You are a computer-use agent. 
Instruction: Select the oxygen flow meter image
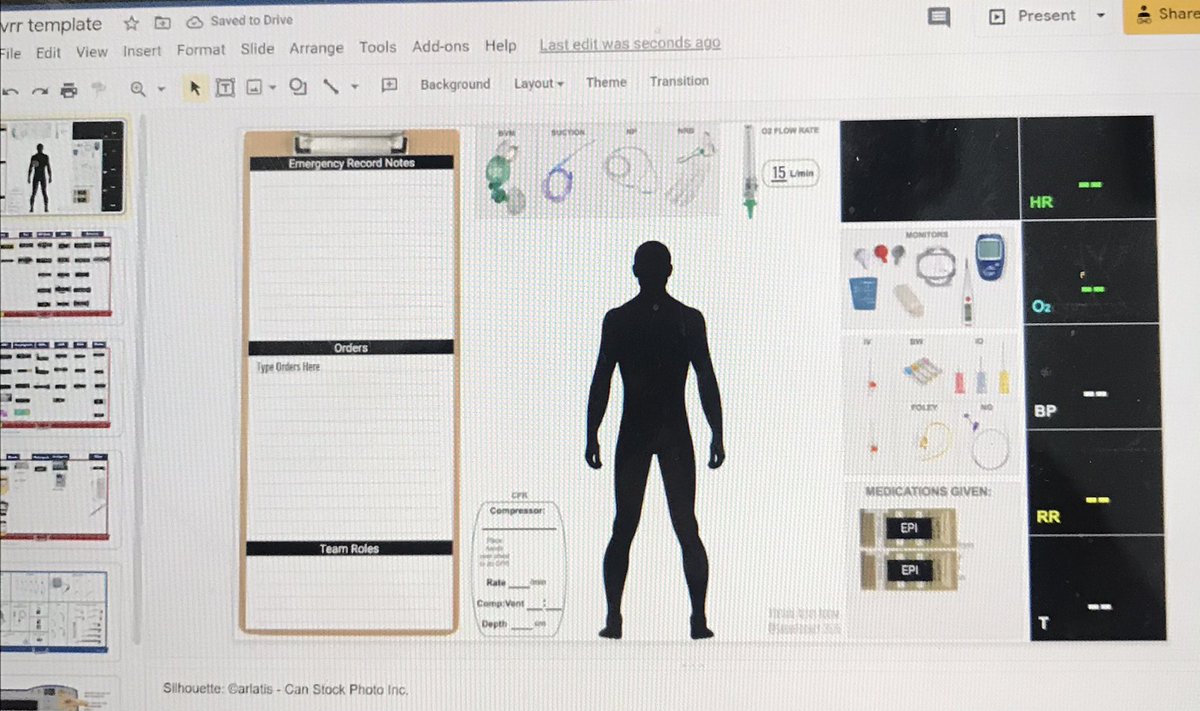tap(749, 172)
